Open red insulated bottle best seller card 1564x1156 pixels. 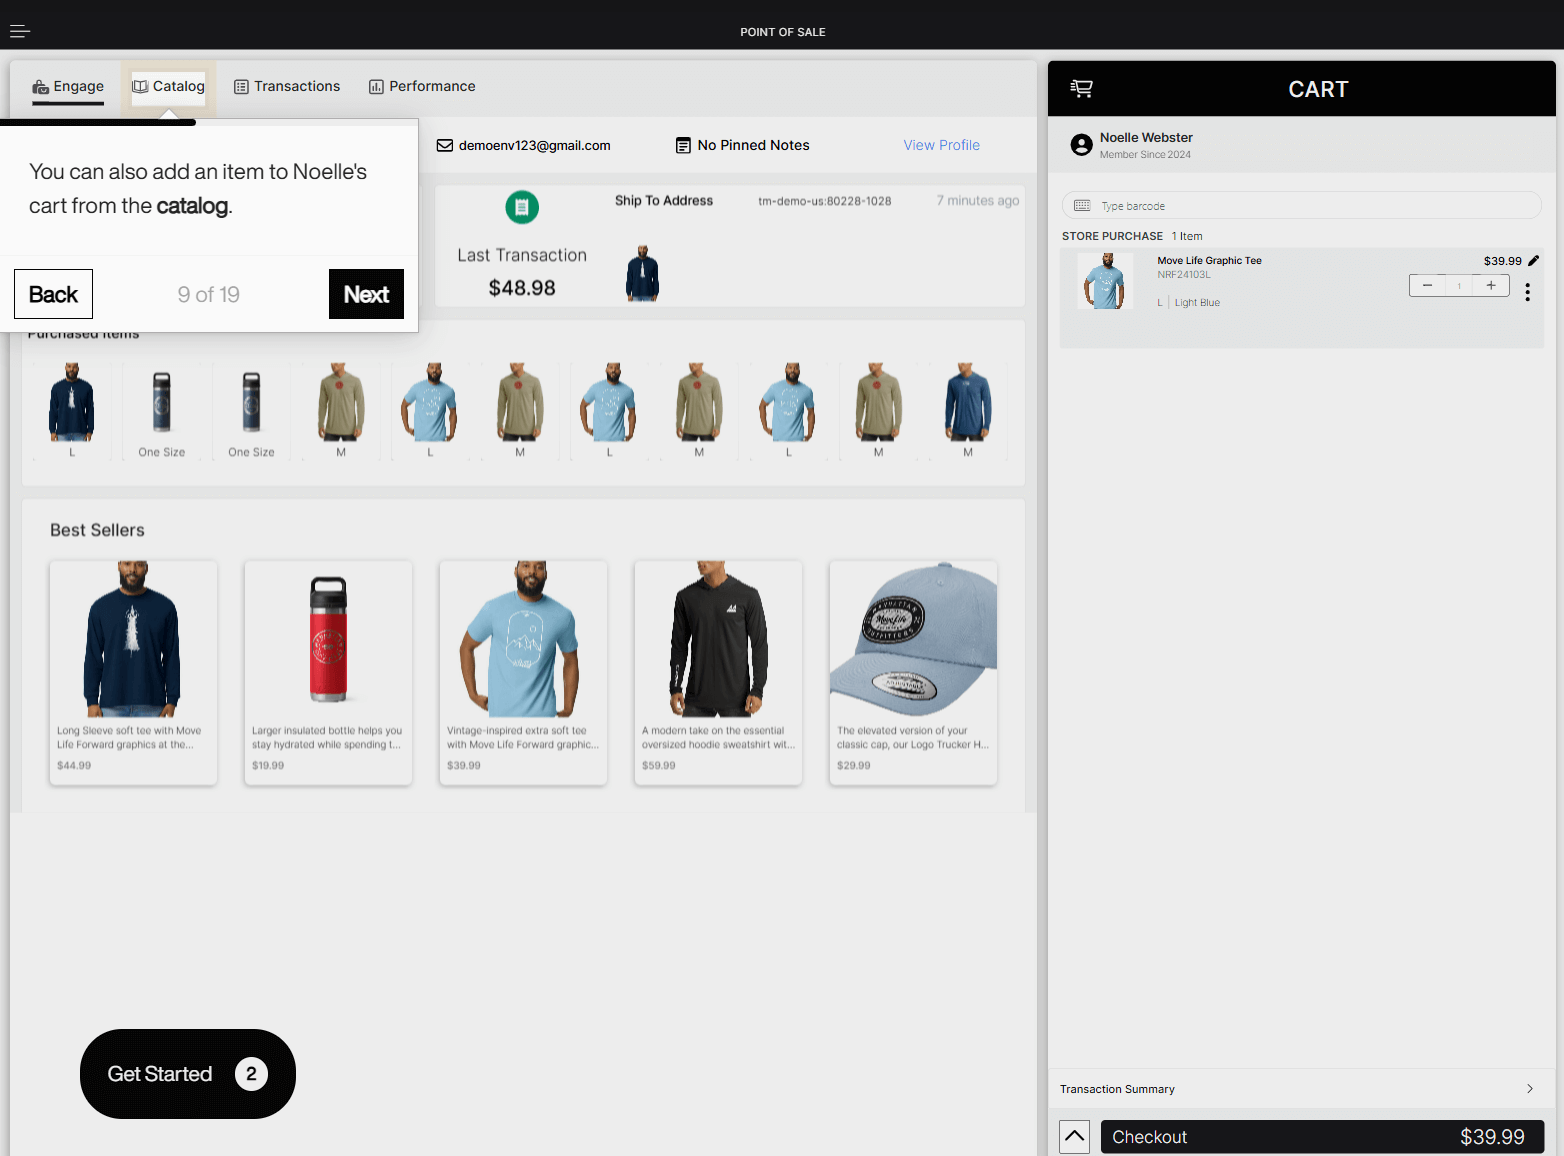pyautogui.click(x=328, y=673)
